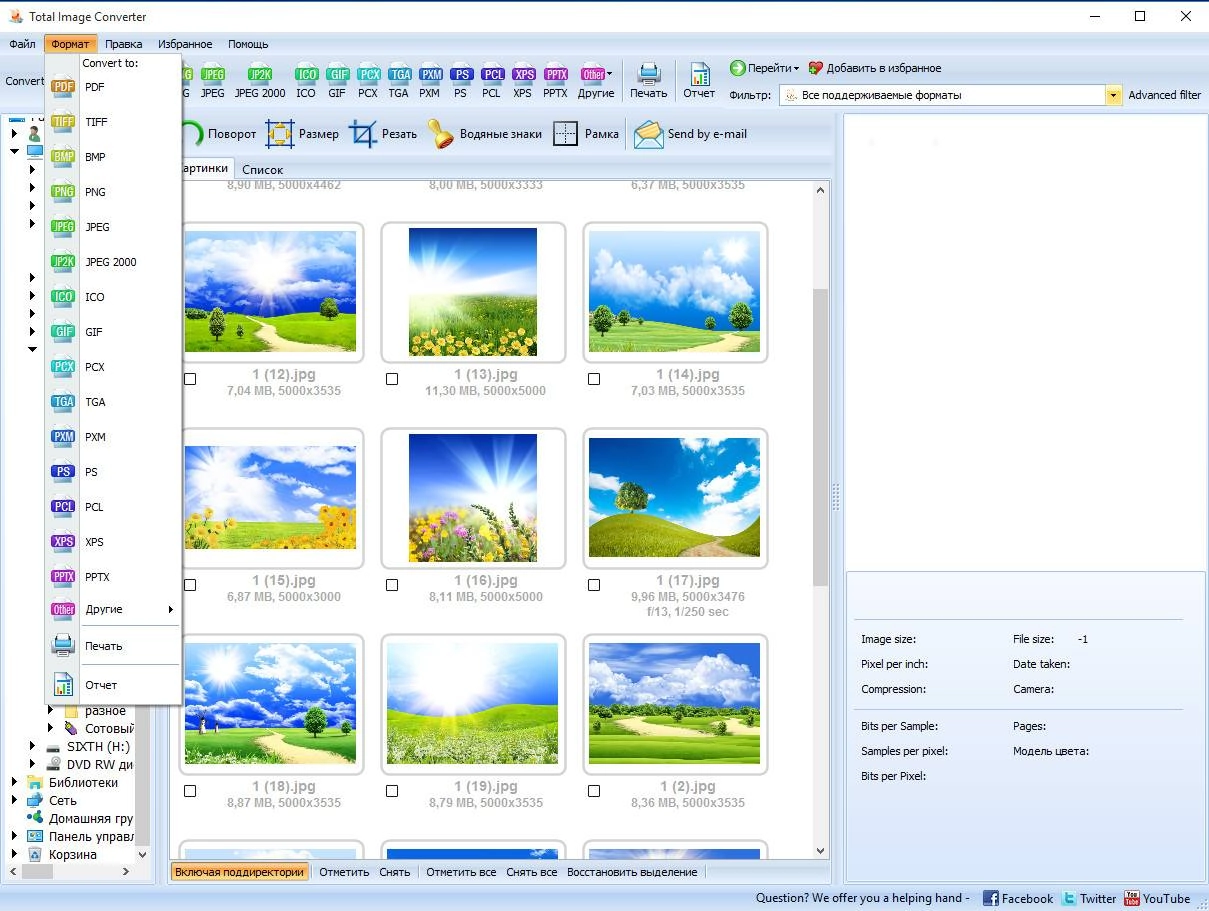Check the box for 1 (2).jpg
The image size is (1209, 911).
pos(594,791)
